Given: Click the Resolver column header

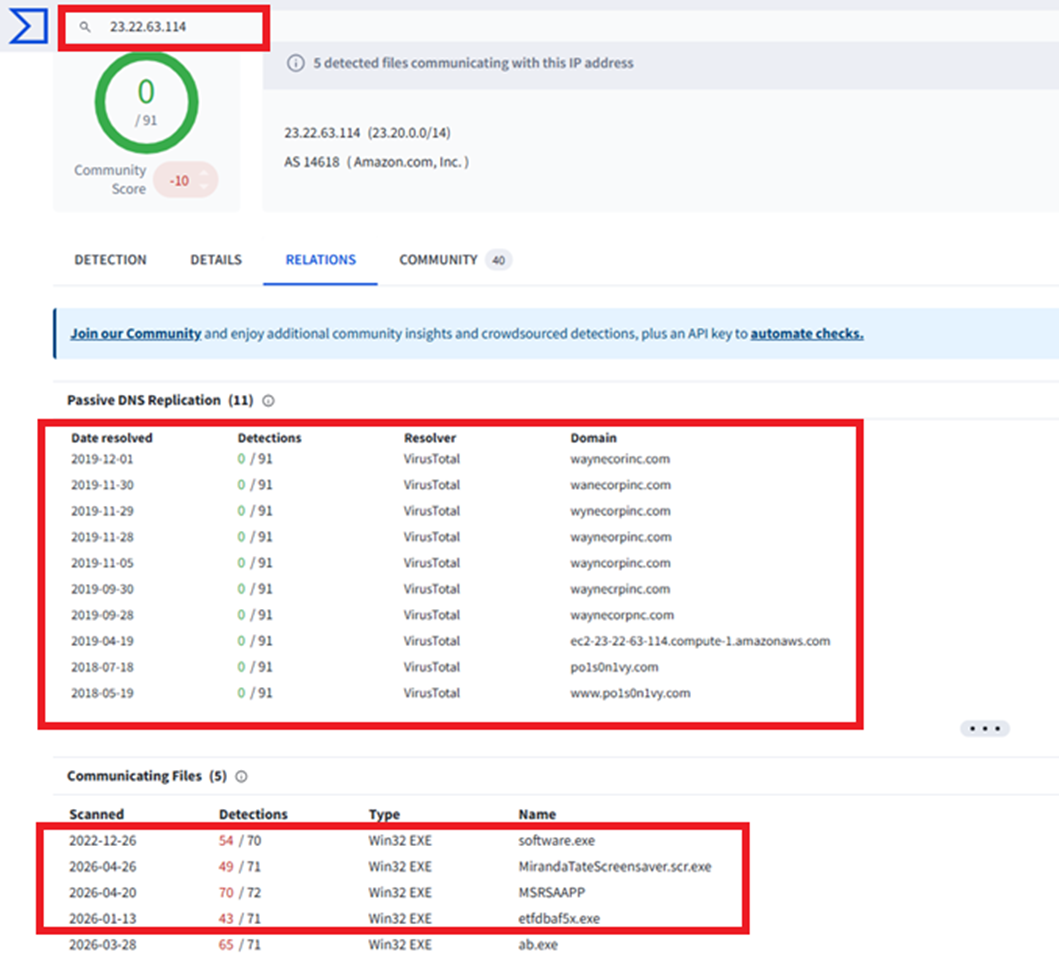Looking at the screenshot, I should pyautogui.click(x=430, y=438).
